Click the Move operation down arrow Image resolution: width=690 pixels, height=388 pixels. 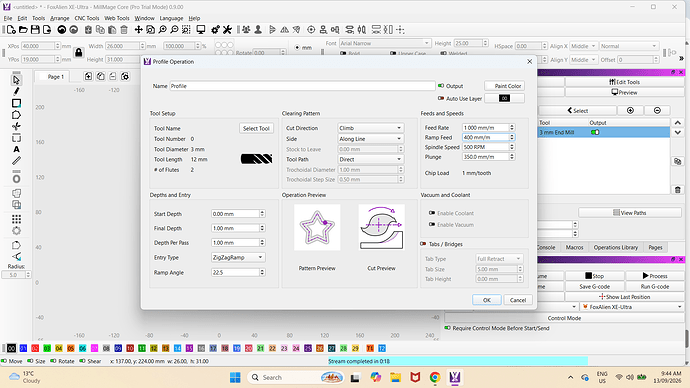(678, 132)
